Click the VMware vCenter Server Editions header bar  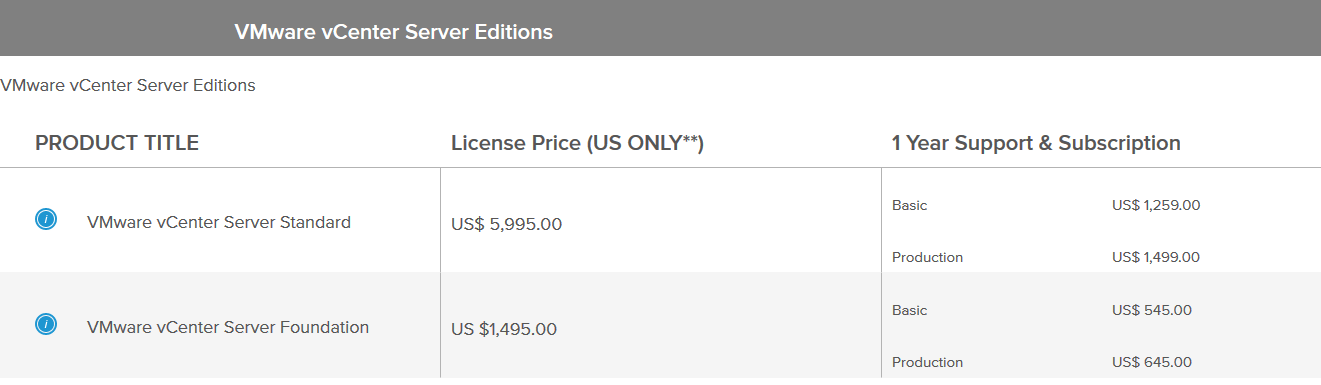pos(660,28)
